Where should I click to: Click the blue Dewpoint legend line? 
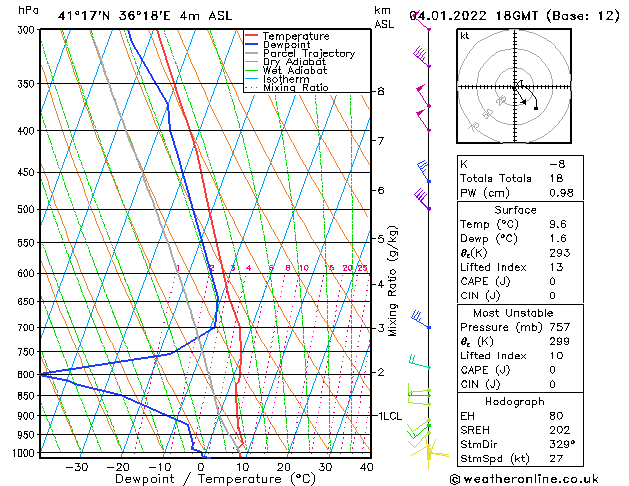(252, 44)
